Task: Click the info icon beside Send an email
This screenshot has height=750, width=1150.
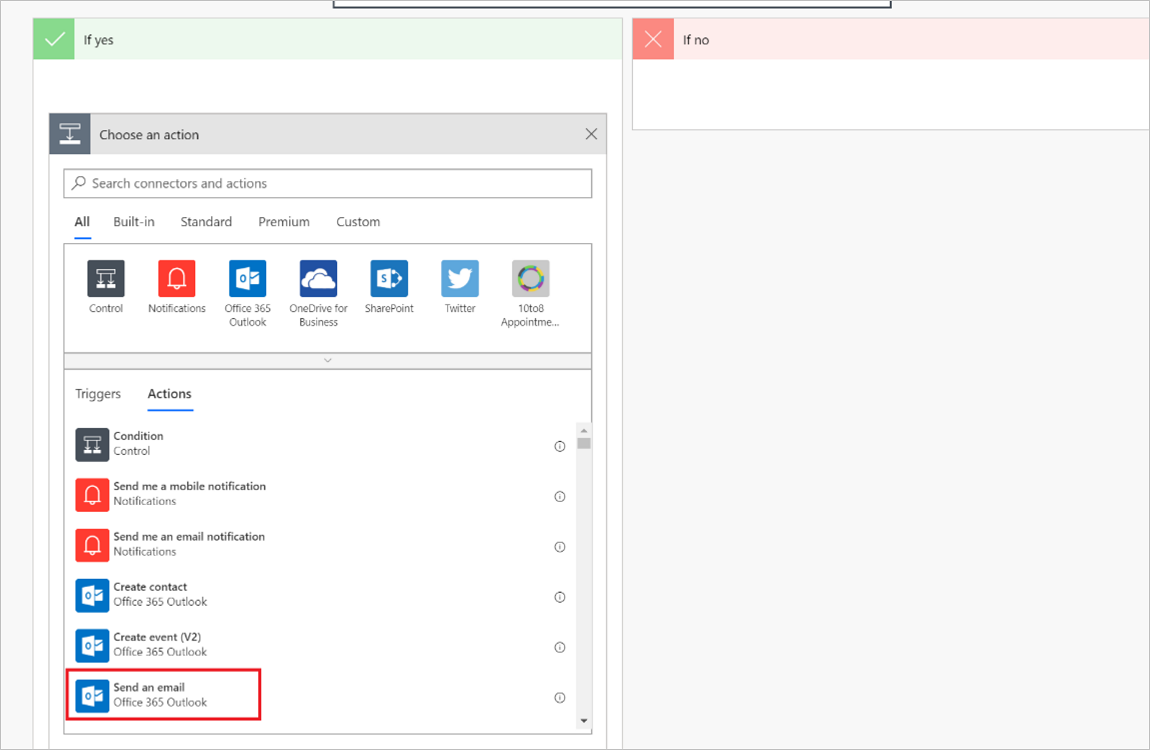Action: (560, 697)
